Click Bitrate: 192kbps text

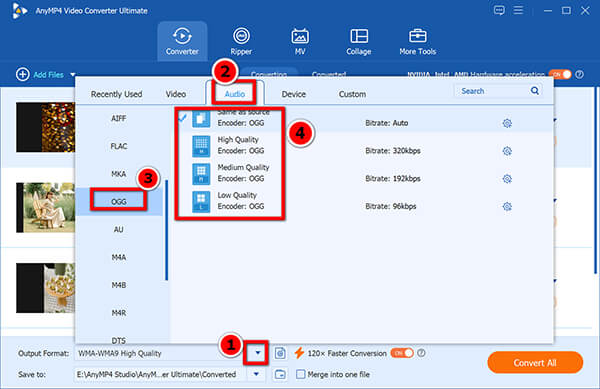(x=393, y=179)
